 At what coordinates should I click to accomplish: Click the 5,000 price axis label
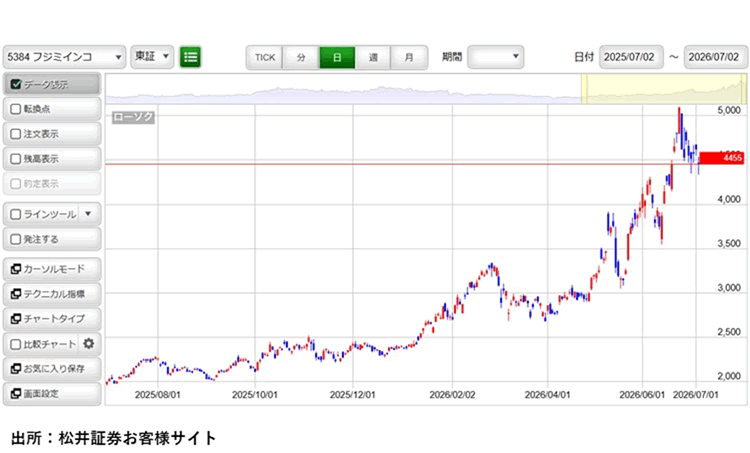click(x=729, y=110)
